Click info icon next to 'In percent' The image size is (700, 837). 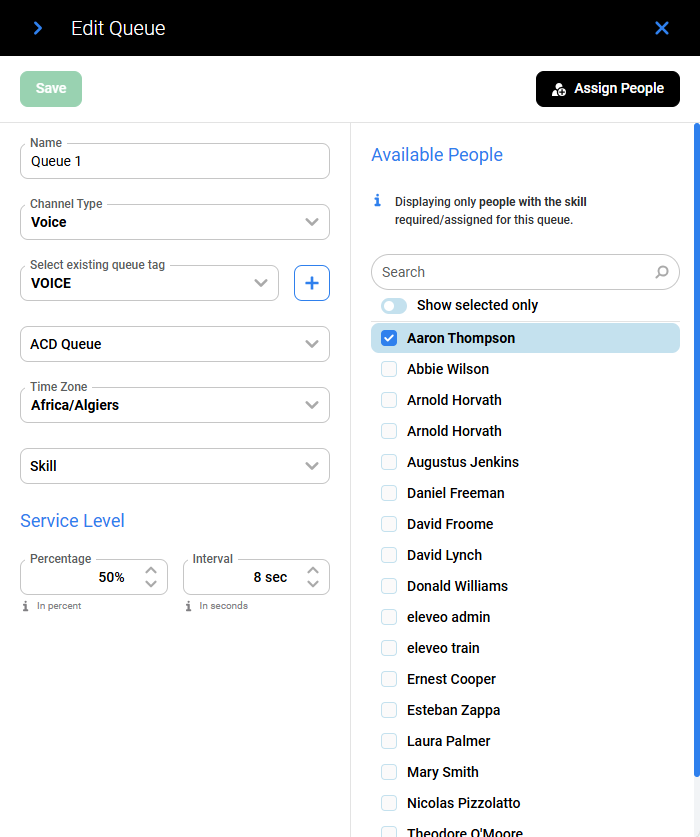pos(26,606)
